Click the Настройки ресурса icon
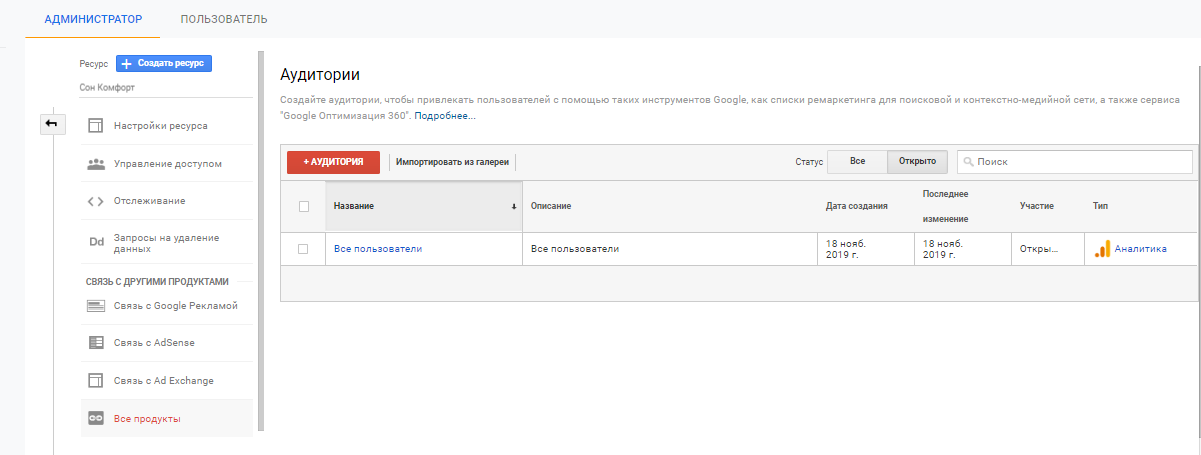The image size is (1201, 455). pyautogui.click(x=96, y=126)
